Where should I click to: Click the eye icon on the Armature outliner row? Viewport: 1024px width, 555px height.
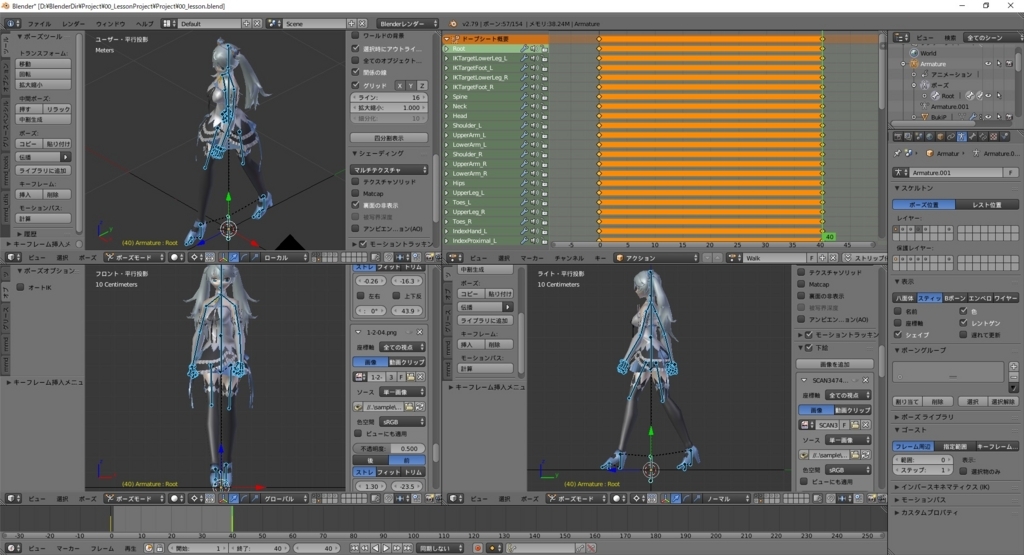987,63
